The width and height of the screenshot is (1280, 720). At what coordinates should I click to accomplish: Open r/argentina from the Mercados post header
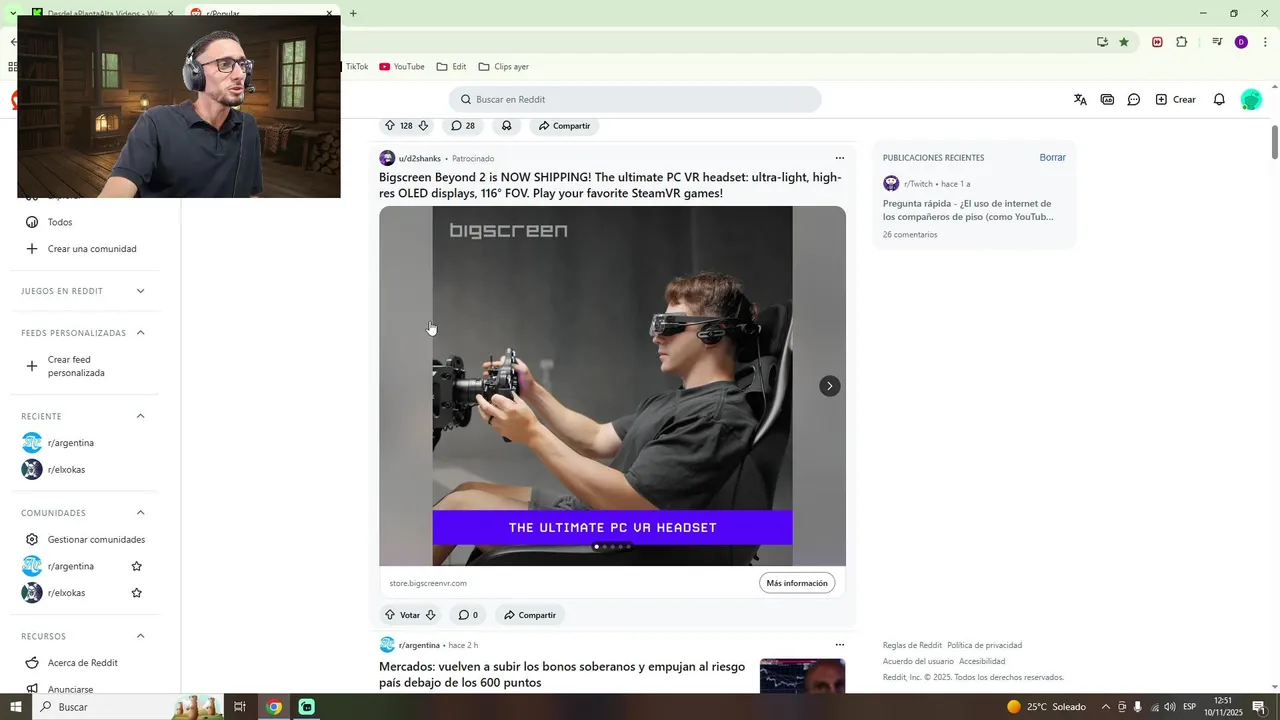click(419, 645)
